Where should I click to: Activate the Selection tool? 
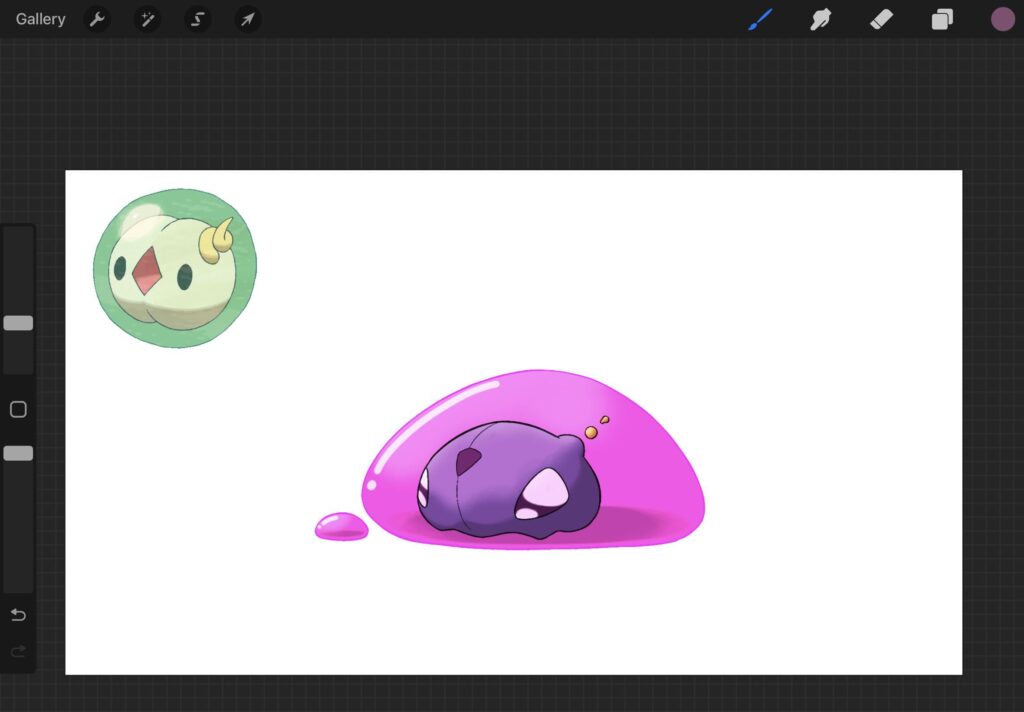click(197, 20)
